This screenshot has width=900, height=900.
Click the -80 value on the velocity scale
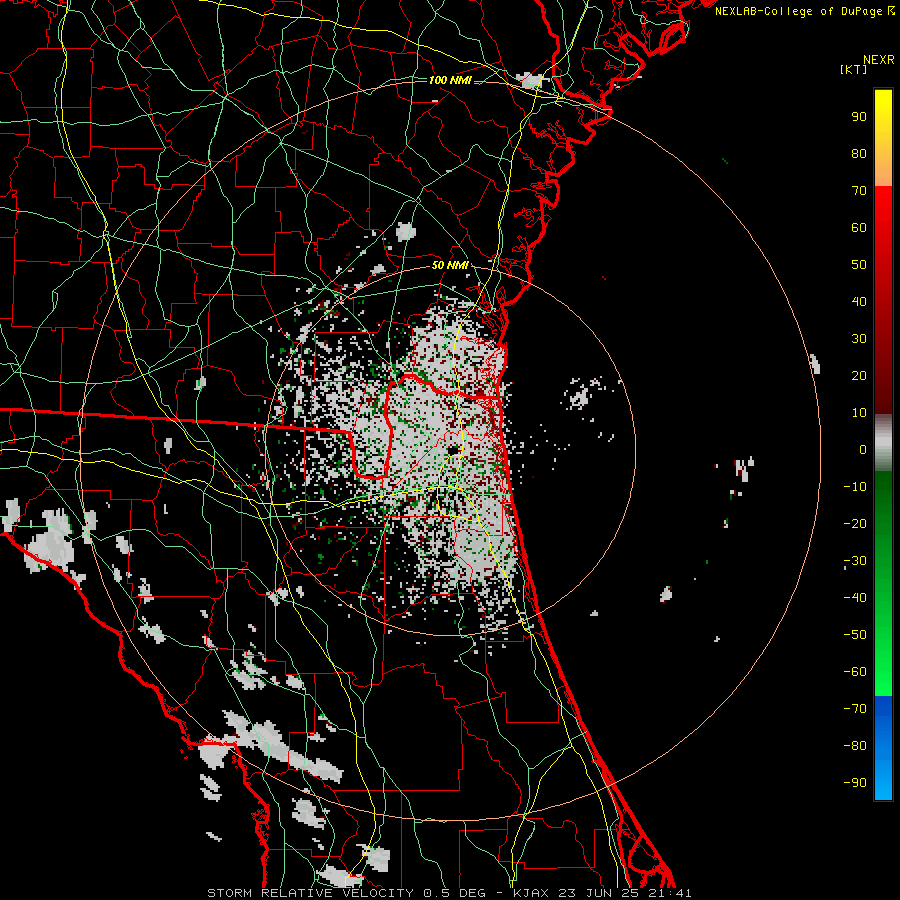coord(855,746)
